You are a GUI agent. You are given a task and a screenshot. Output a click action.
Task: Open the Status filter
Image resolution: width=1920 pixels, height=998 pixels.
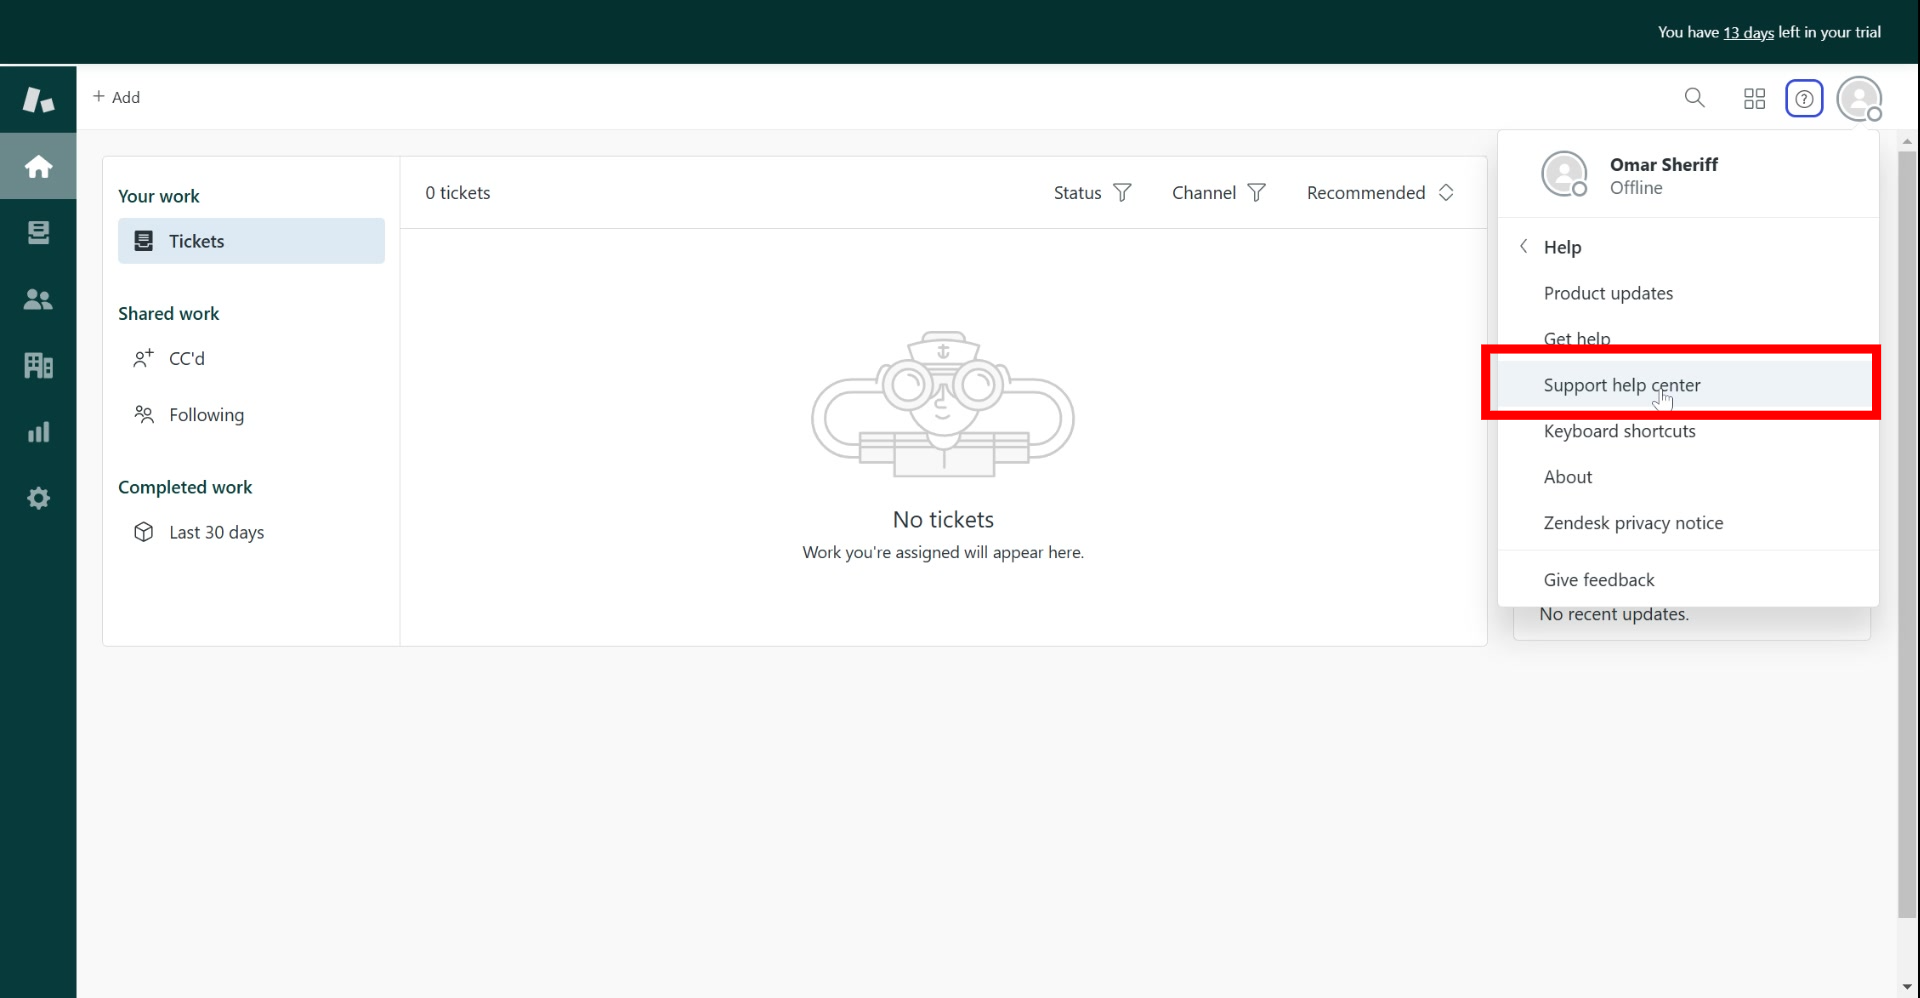[x=1092, y=193]
